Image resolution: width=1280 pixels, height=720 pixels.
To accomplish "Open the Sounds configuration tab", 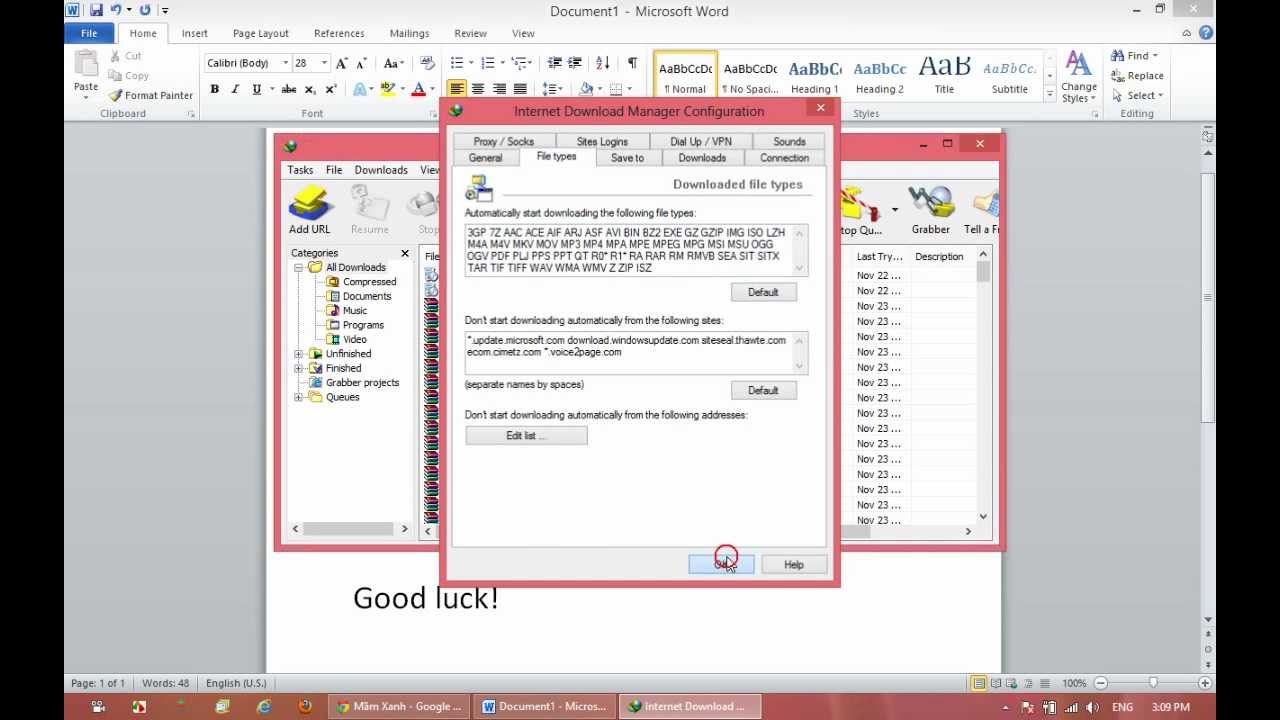I will tap(789, 141).
